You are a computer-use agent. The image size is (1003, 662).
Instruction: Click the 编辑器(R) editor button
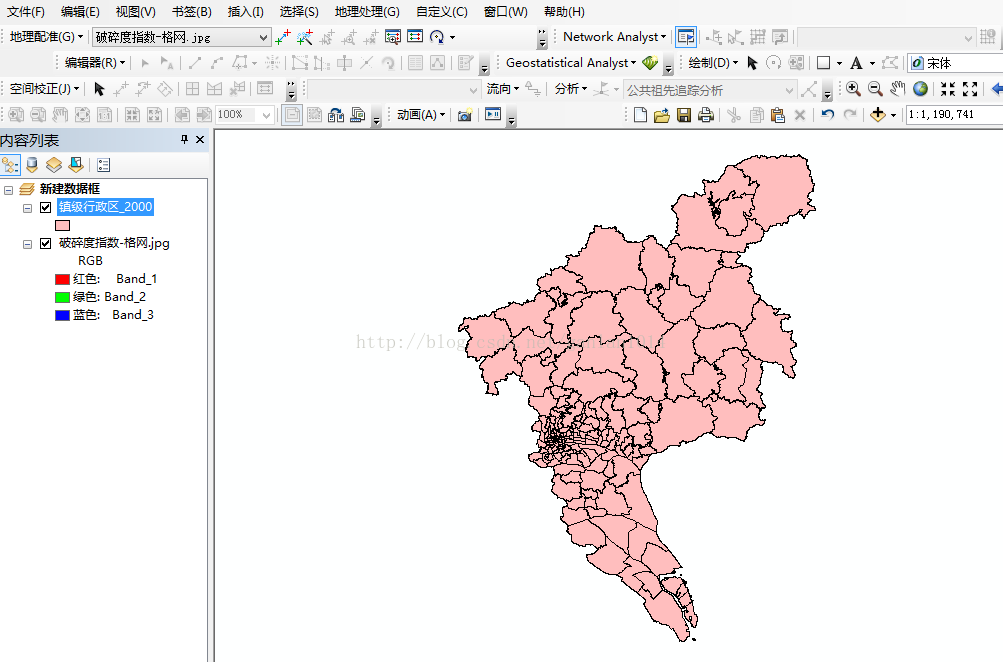click(x=95, y=63)
